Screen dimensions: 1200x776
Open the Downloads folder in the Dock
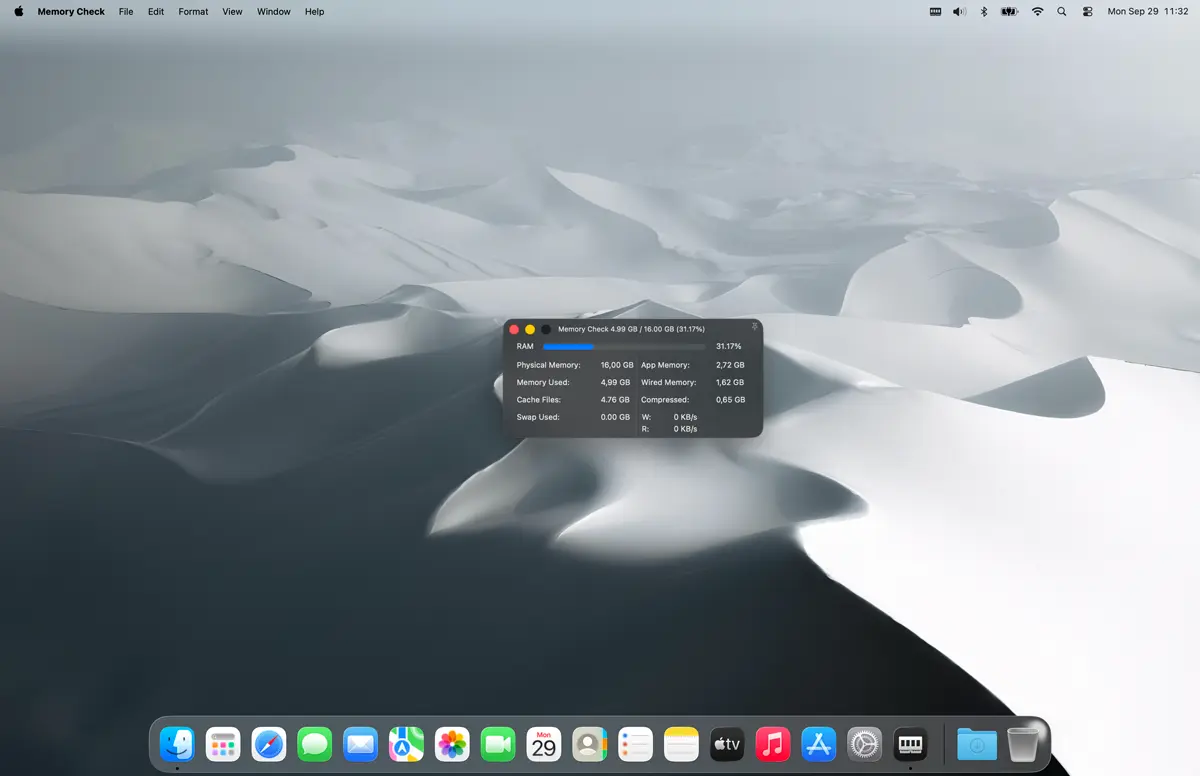click(976, 744)
